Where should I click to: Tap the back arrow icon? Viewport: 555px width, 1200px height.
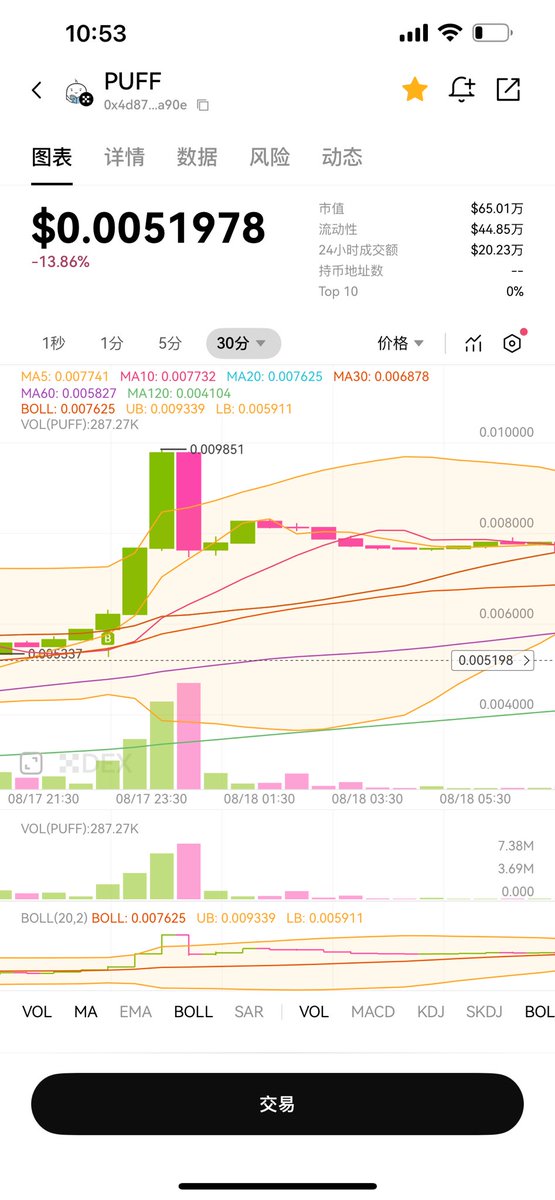pos(37,90)
